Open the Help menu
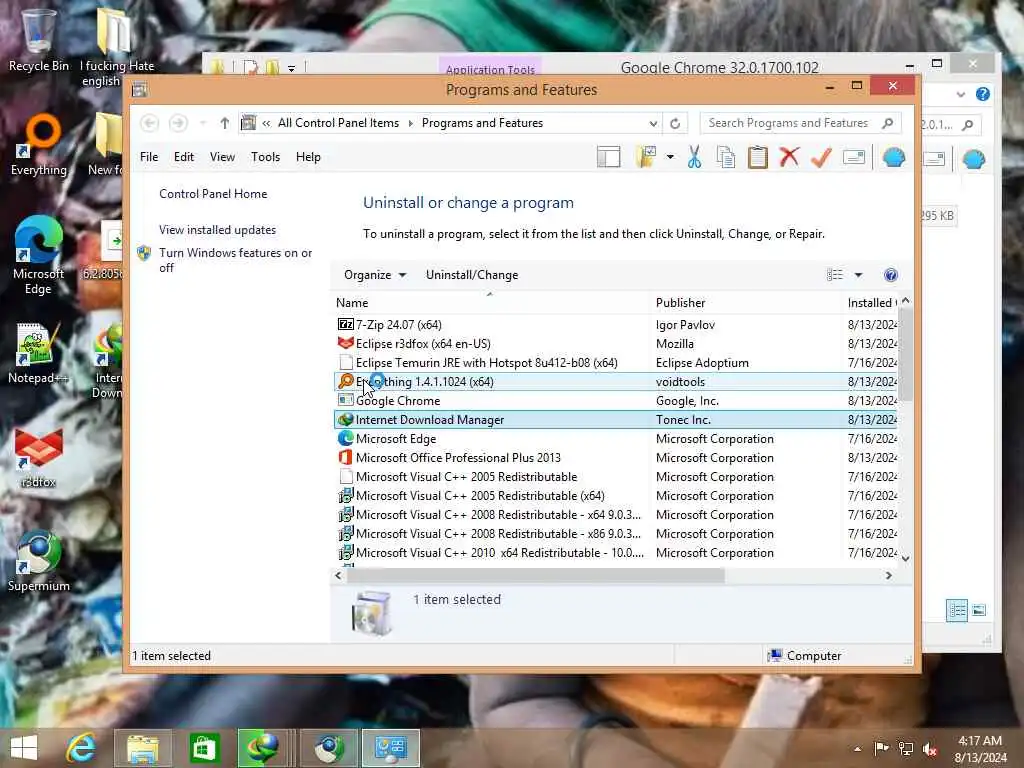The image size is (1024, 768). [x=308, y=157]
